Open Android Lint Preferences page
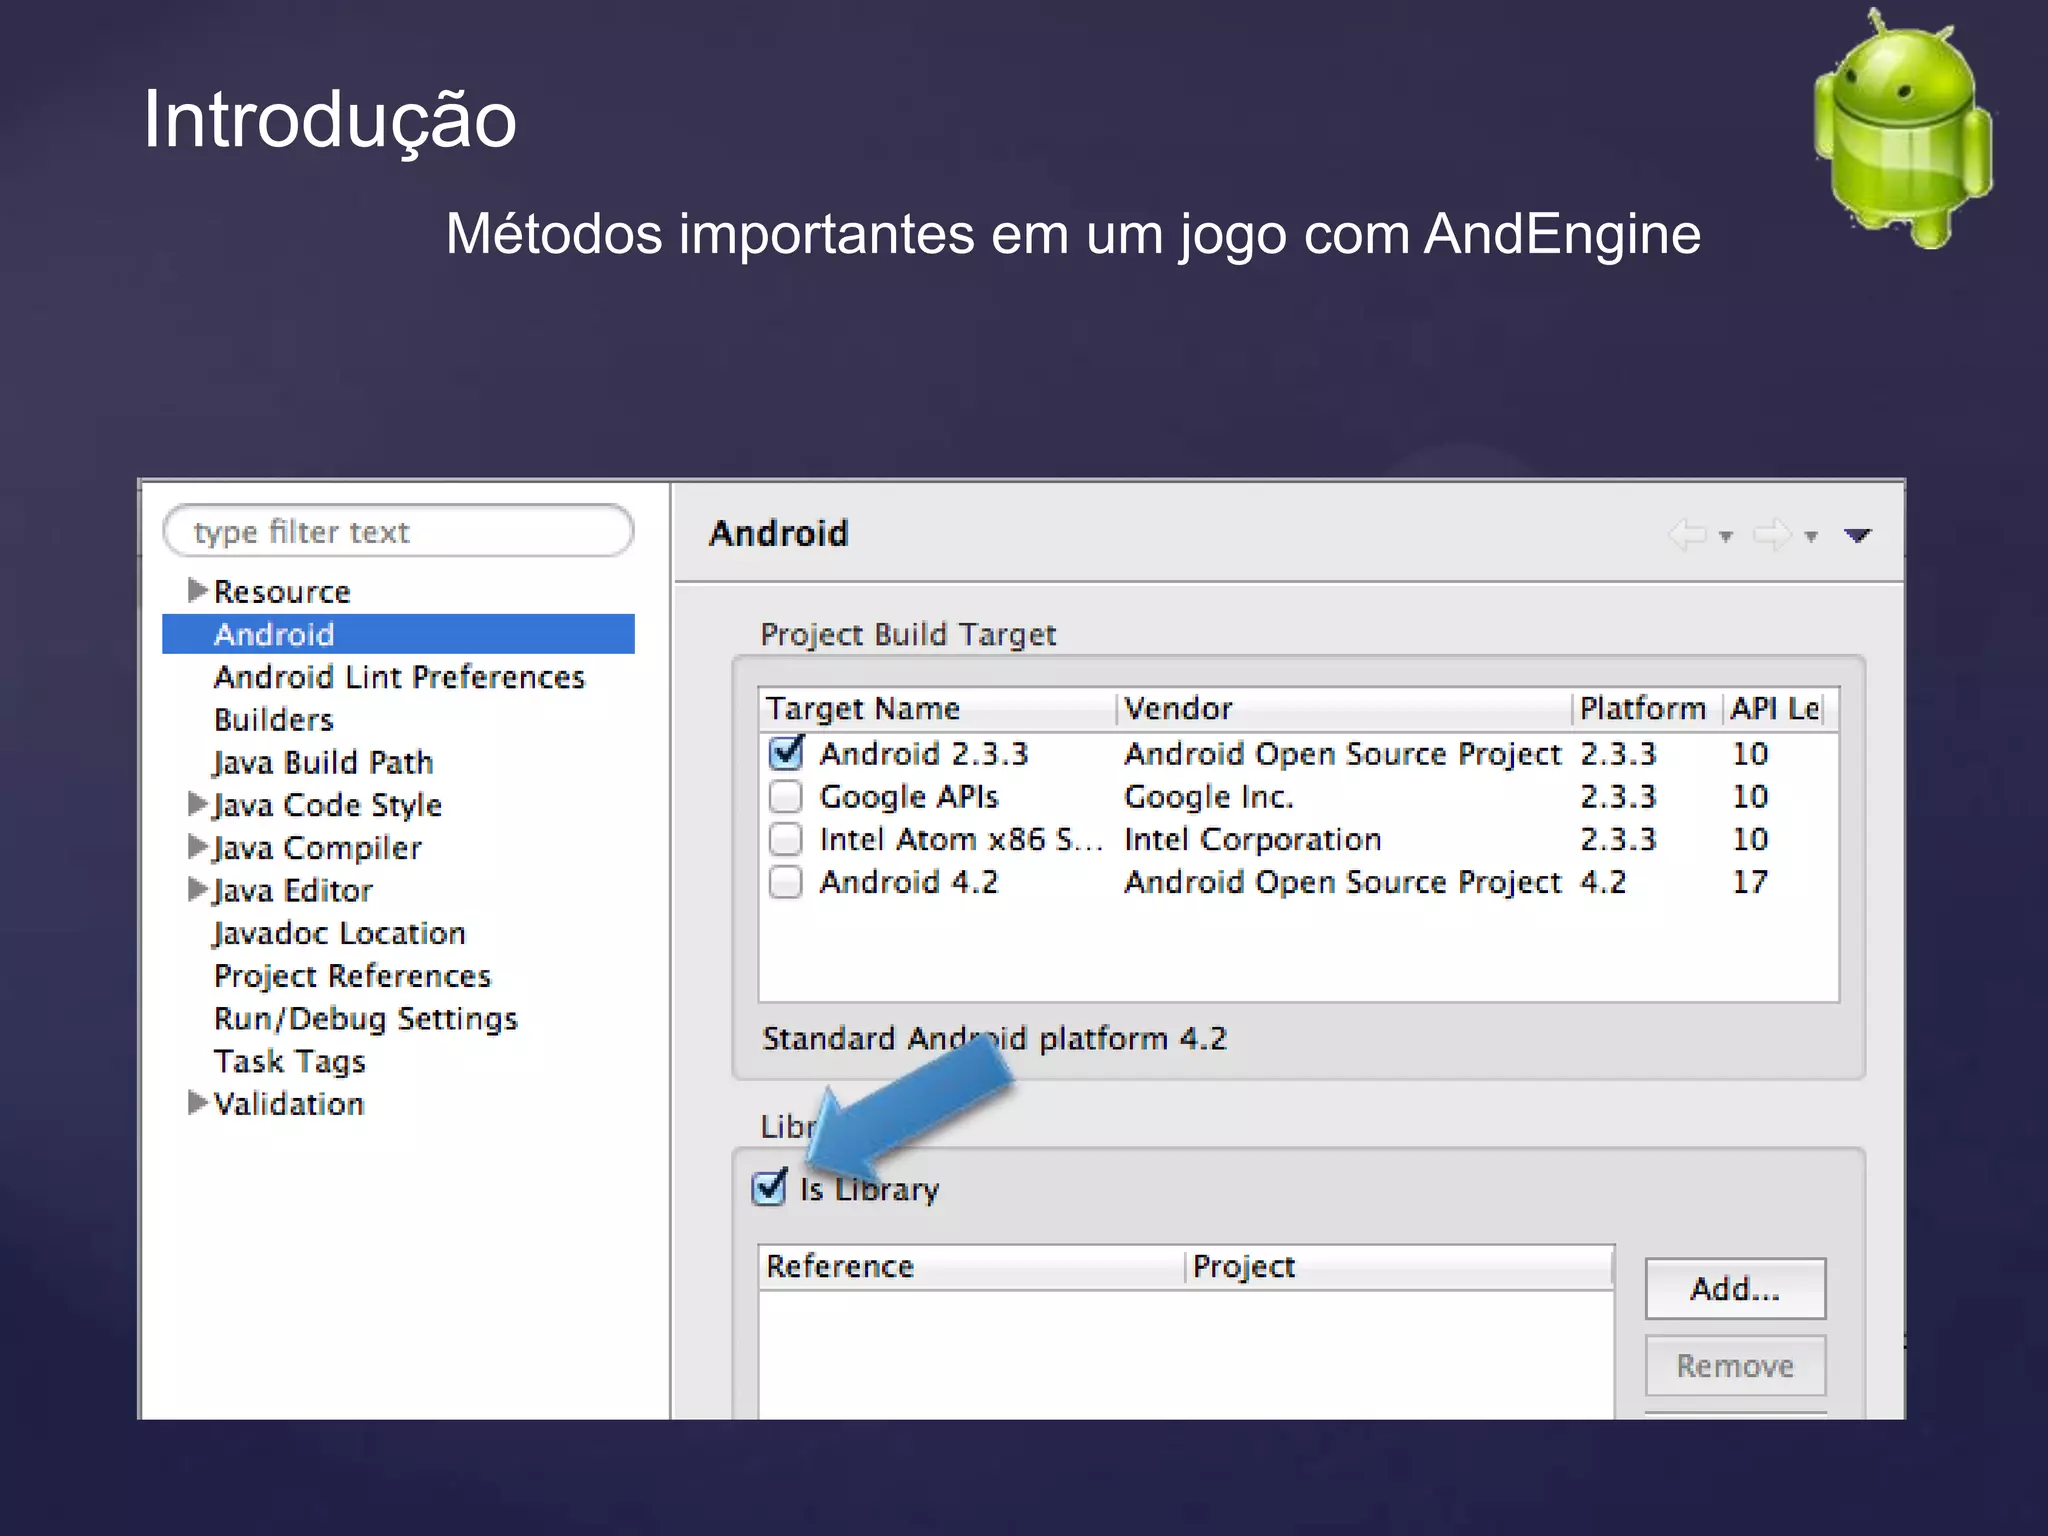The image size is (2048, 1536). click(399, 677)
